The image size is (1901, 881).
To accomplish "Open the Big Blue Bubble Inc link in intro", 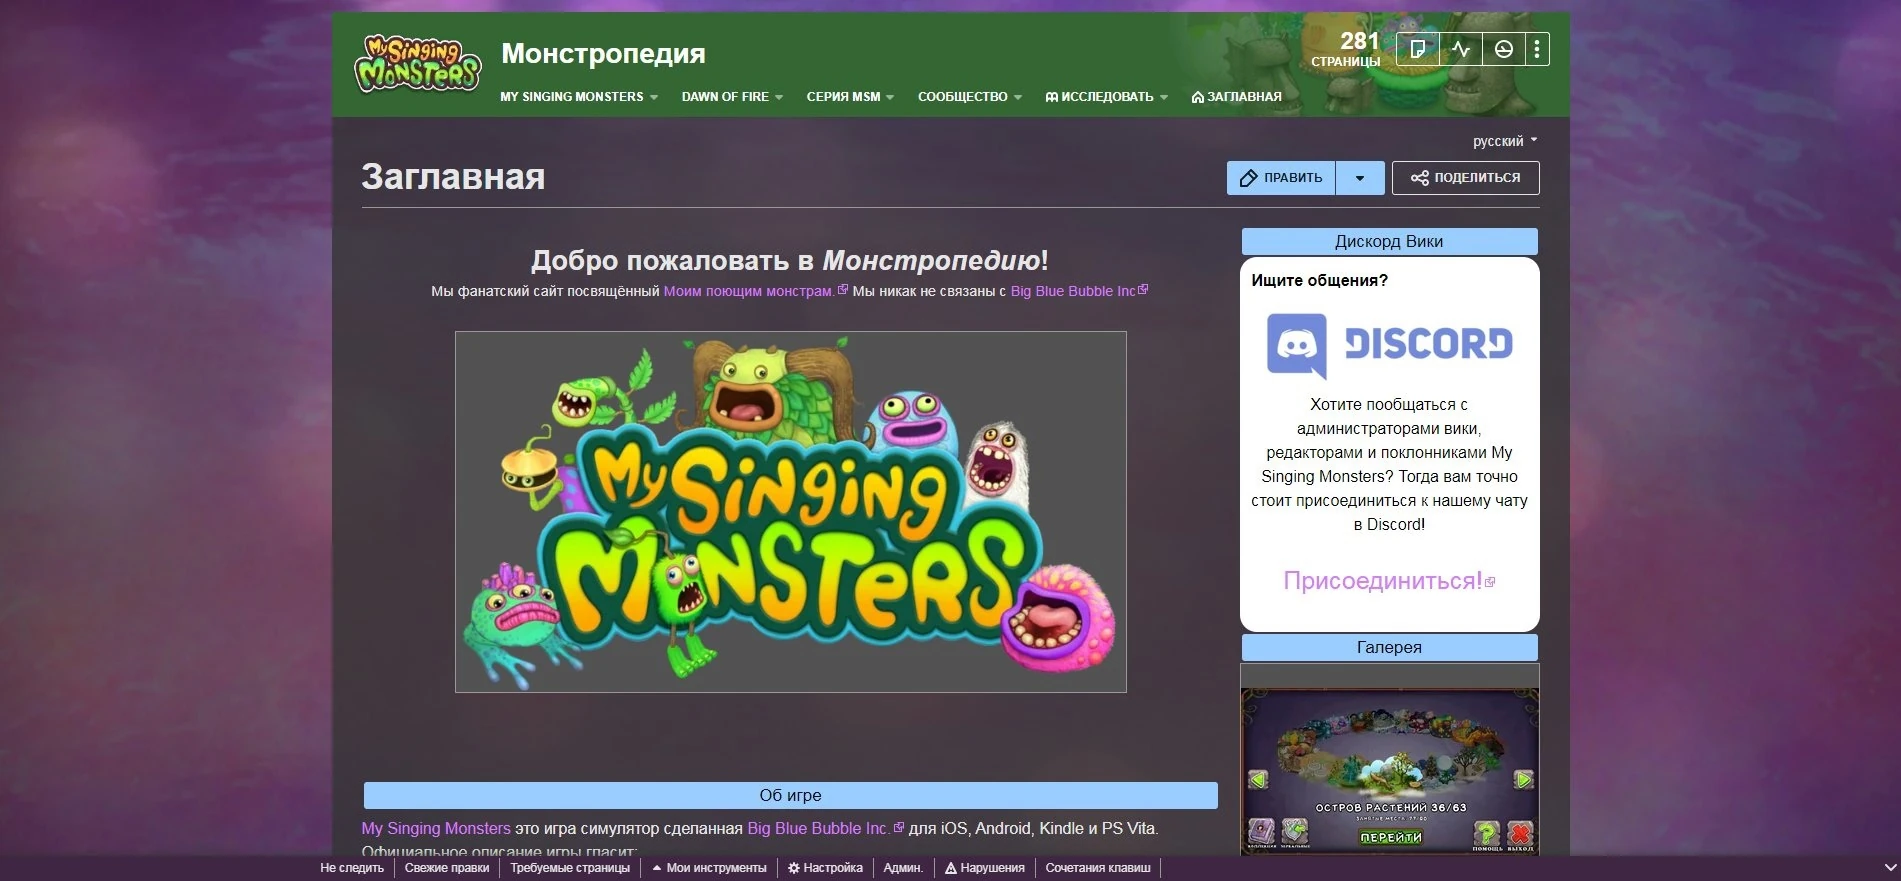I will click(x=1078, y=291).
